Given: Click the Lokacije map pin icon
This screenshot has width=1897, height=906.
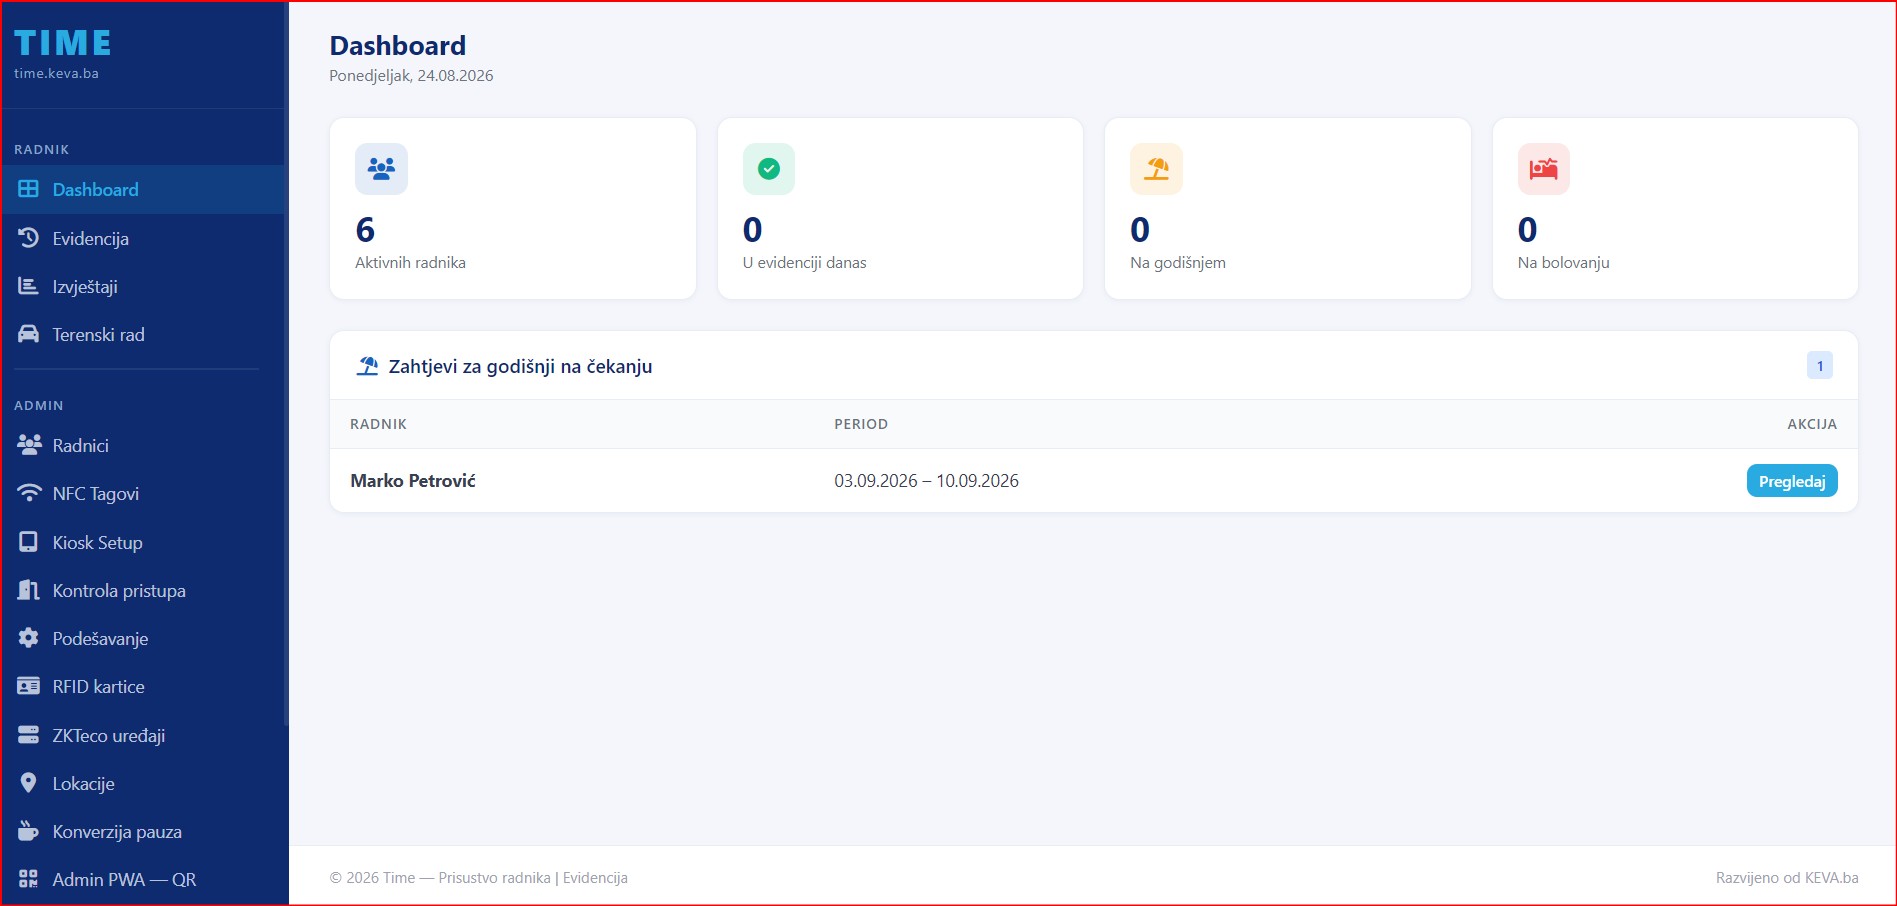Looking at the screenshot, I should [x=29, y=783].
